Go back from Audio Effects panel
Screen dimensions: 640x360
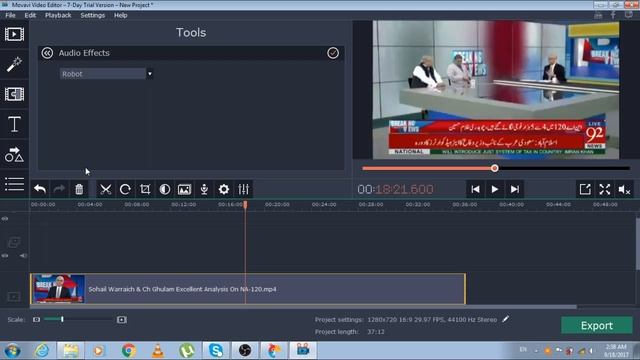(x=47, y=53)
